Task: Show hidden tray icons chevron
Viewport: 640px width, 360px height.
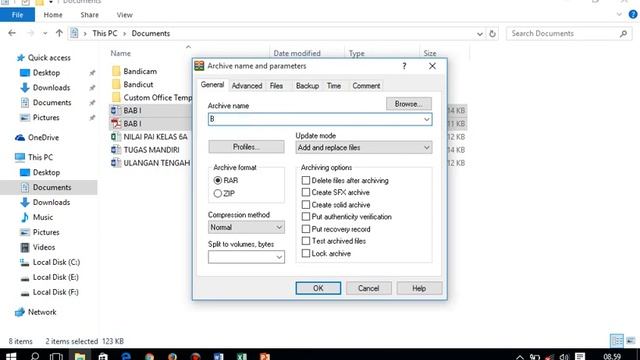Action: pos(520,357)
